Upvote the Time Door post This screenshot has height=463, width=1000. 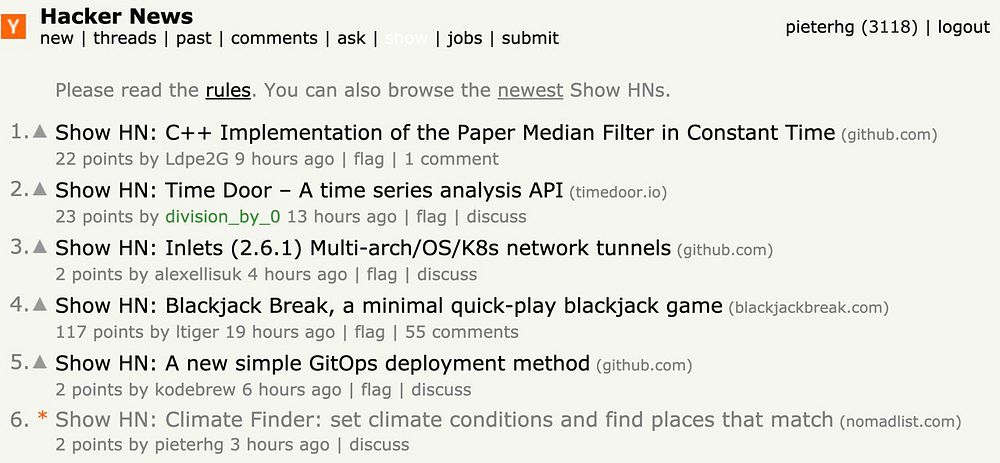click(x=41, y=189)
